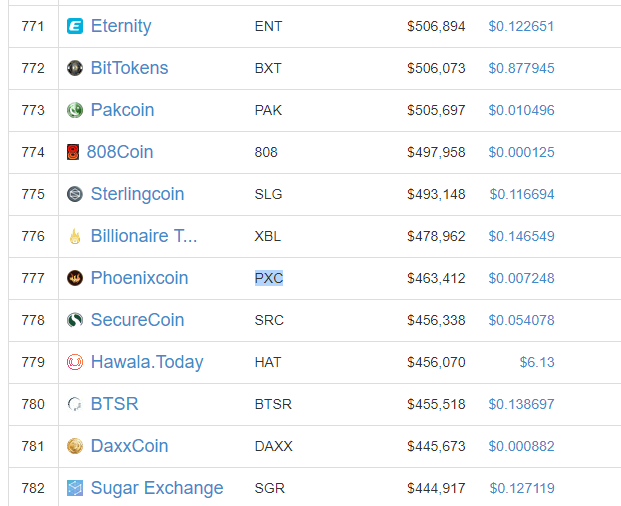Image resolution: width=621 pixels, height=506 pixels.
Task: Click the SecureCoin logo icon
Action: [75, 320]
